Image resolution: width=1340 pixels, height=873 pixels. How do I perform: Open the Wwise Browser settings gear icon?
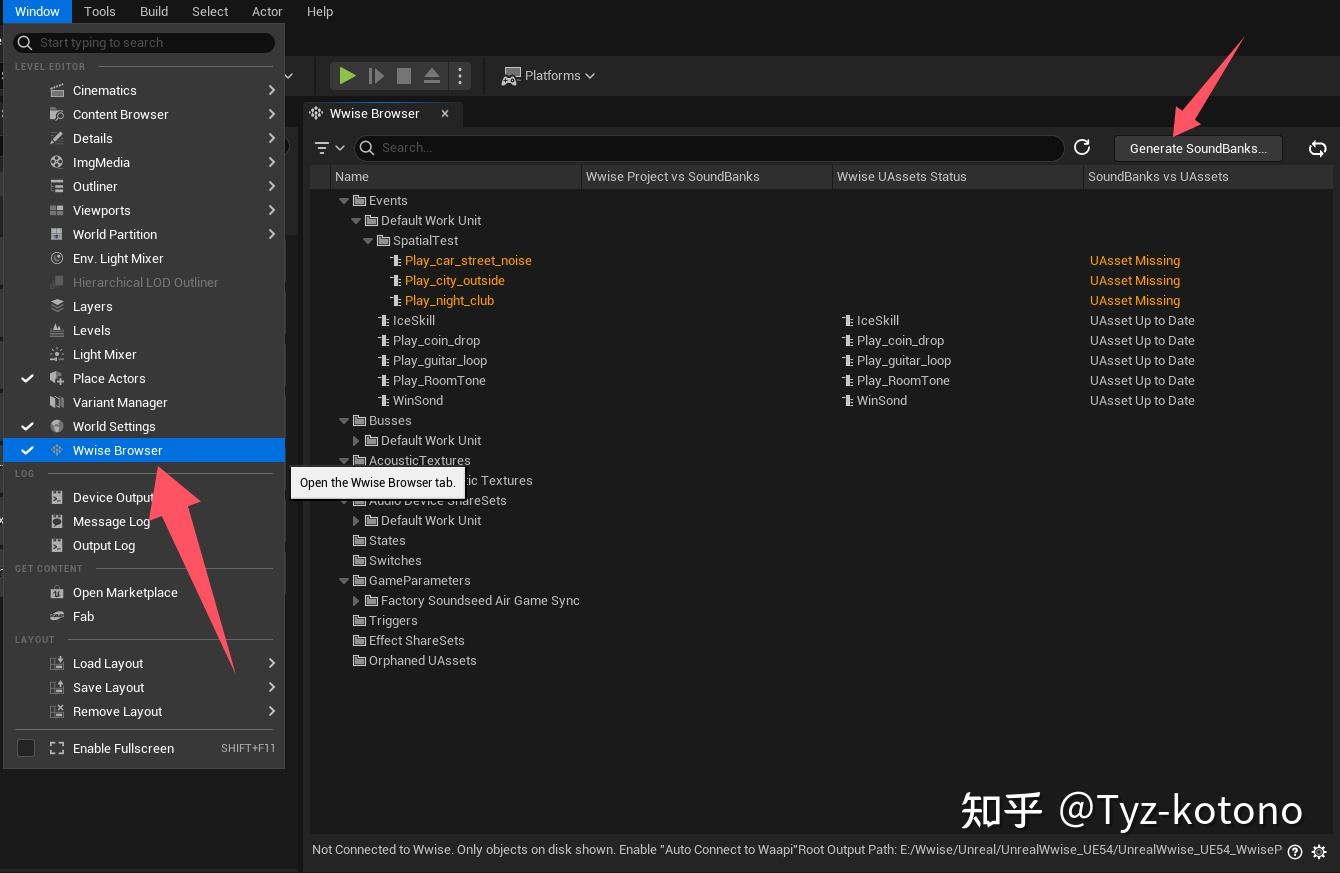(x=1319, y=851)
